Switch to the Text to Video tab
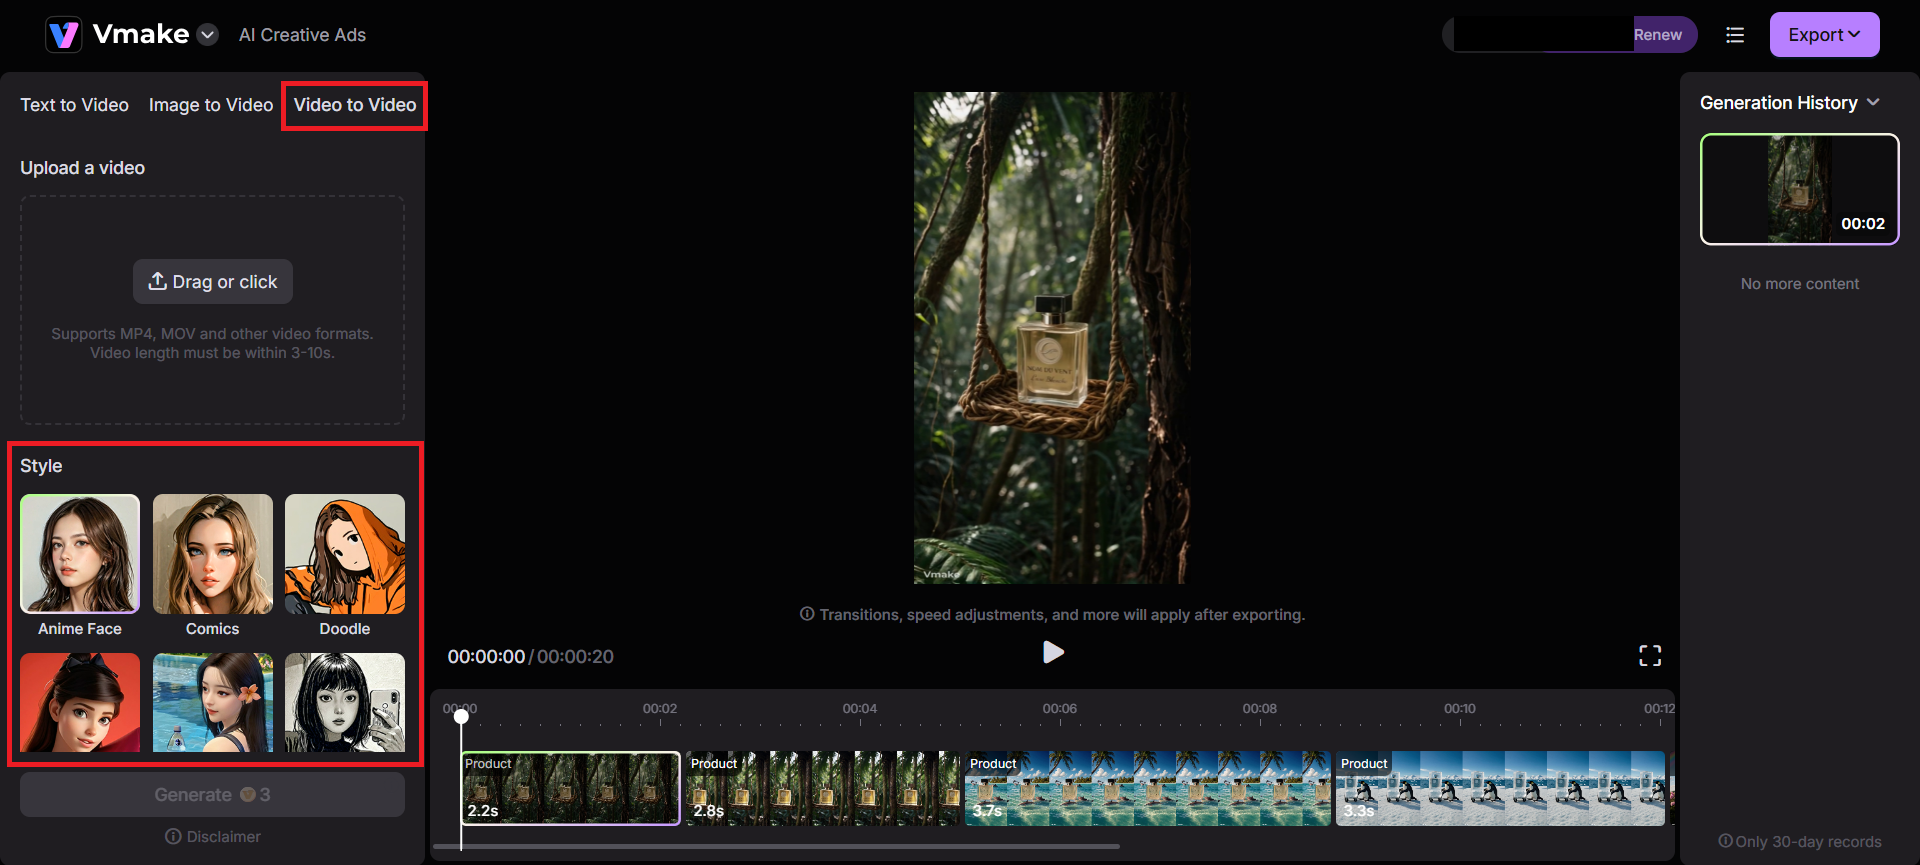This screenshot has width=1920, height=865. [x=75, y=105]
